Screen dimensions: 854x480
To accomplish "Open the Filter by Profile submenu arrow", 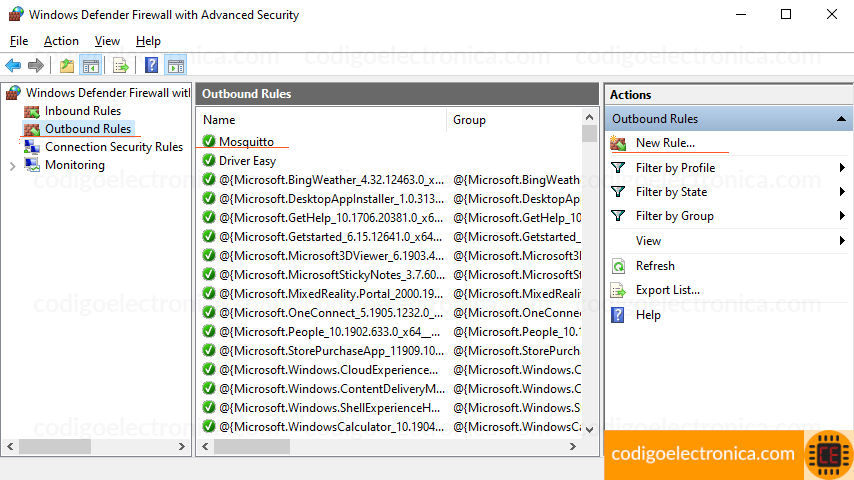I will [x=842, y=168].
